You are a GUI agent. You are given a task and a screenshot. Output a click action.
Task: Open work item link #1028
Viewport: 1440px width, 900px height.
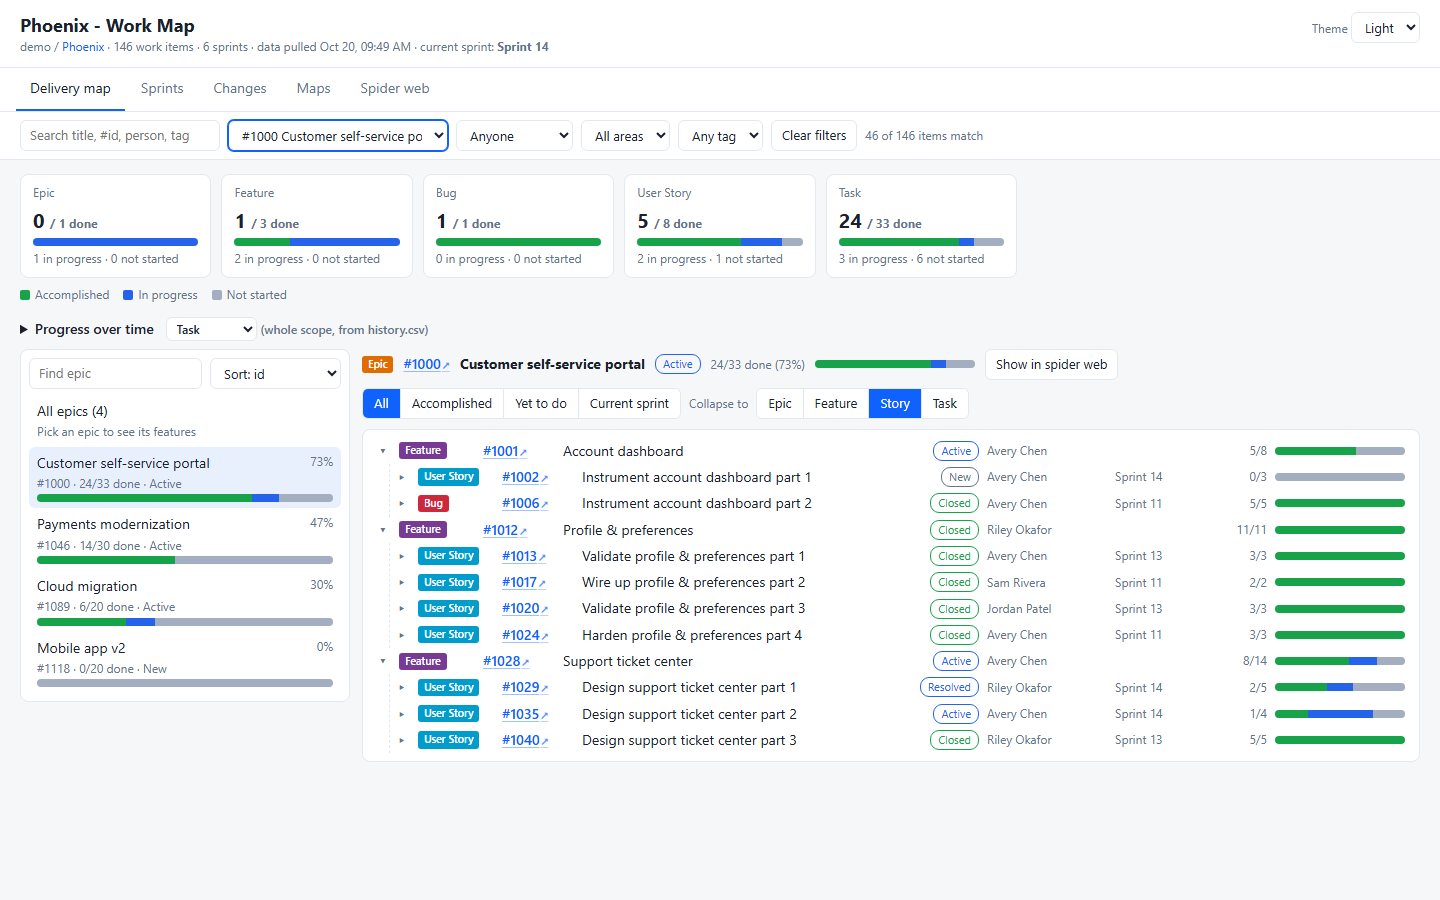pyautogui.click(x=506, y=662)
